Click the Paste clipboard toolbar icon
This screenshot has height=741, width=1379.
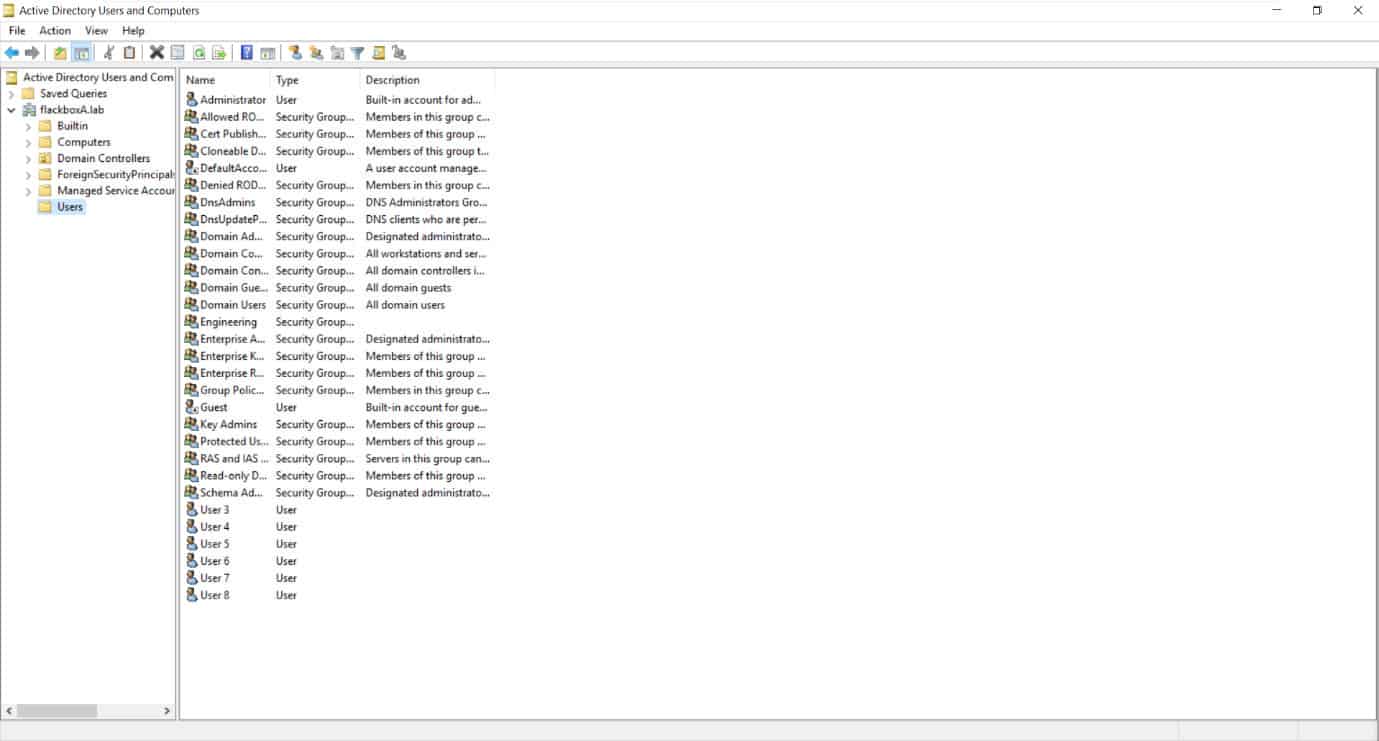tap(129, 53)
